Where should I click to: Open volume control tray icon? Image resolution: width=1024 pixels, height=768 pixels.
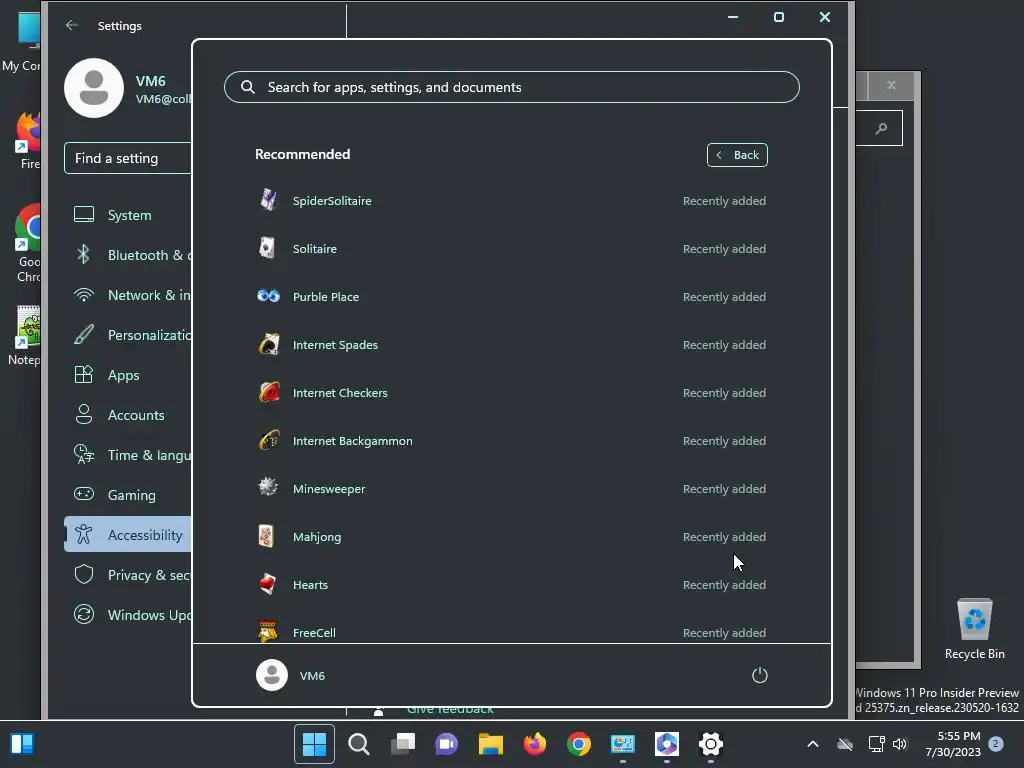pyautogui.click(x=900, y=744)
